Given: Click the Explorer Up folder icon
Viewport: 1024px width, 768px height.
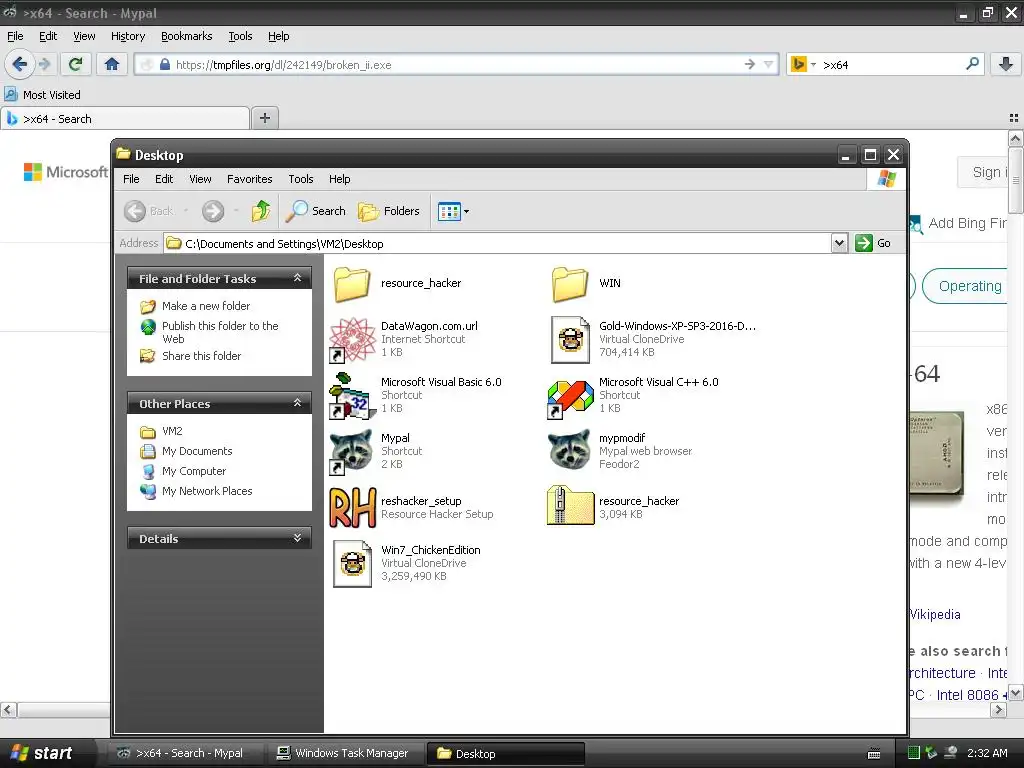Looking at the screenshot, I should click(x=261, y=211).
